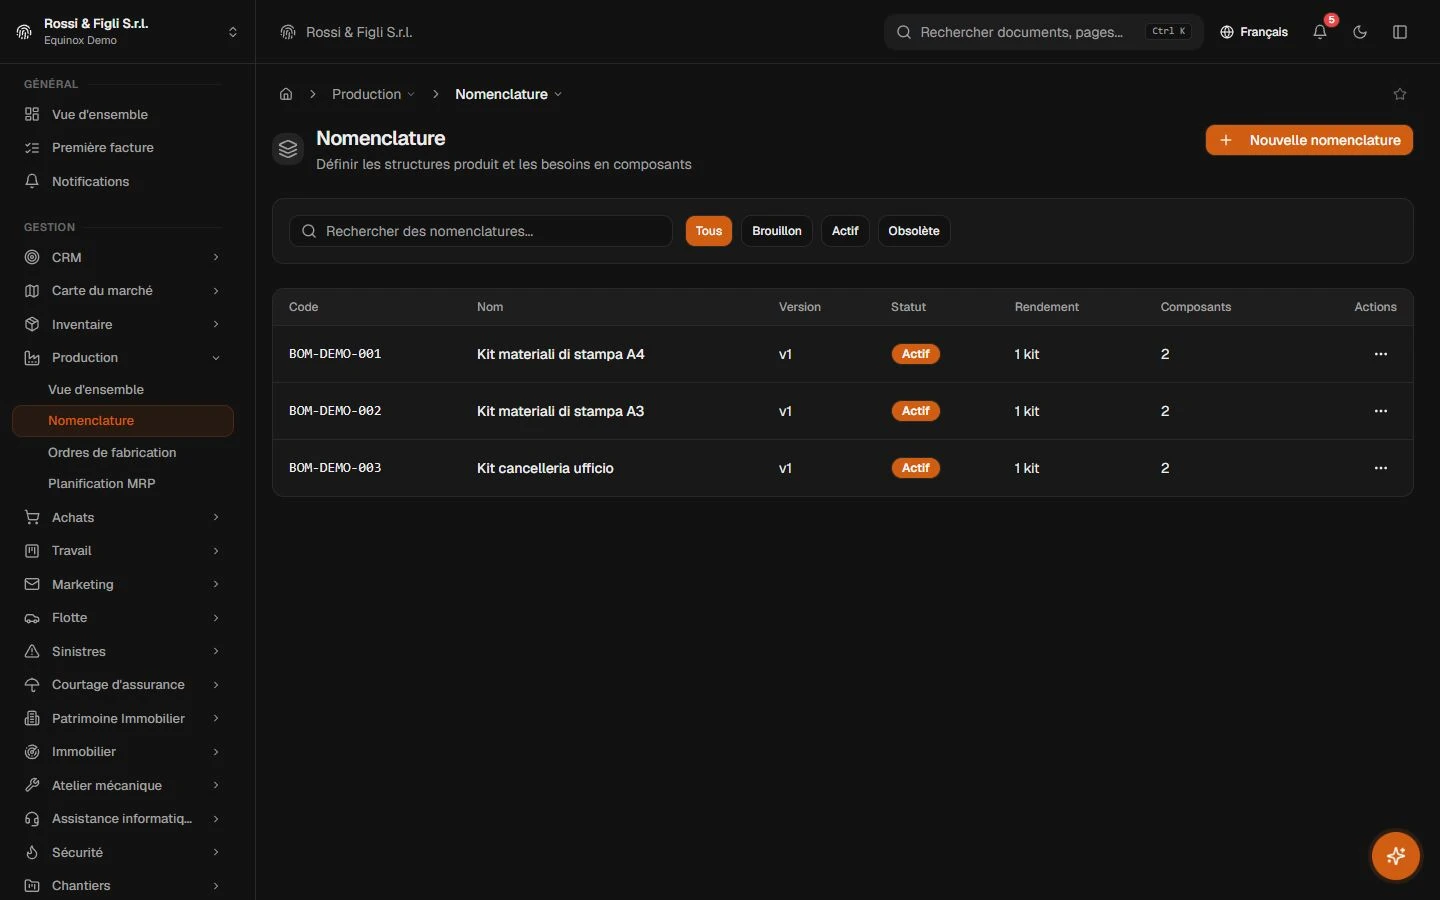Click the BOM-DEMO-002 code
The image size is (1440, 900).
[x=335, y=411]
